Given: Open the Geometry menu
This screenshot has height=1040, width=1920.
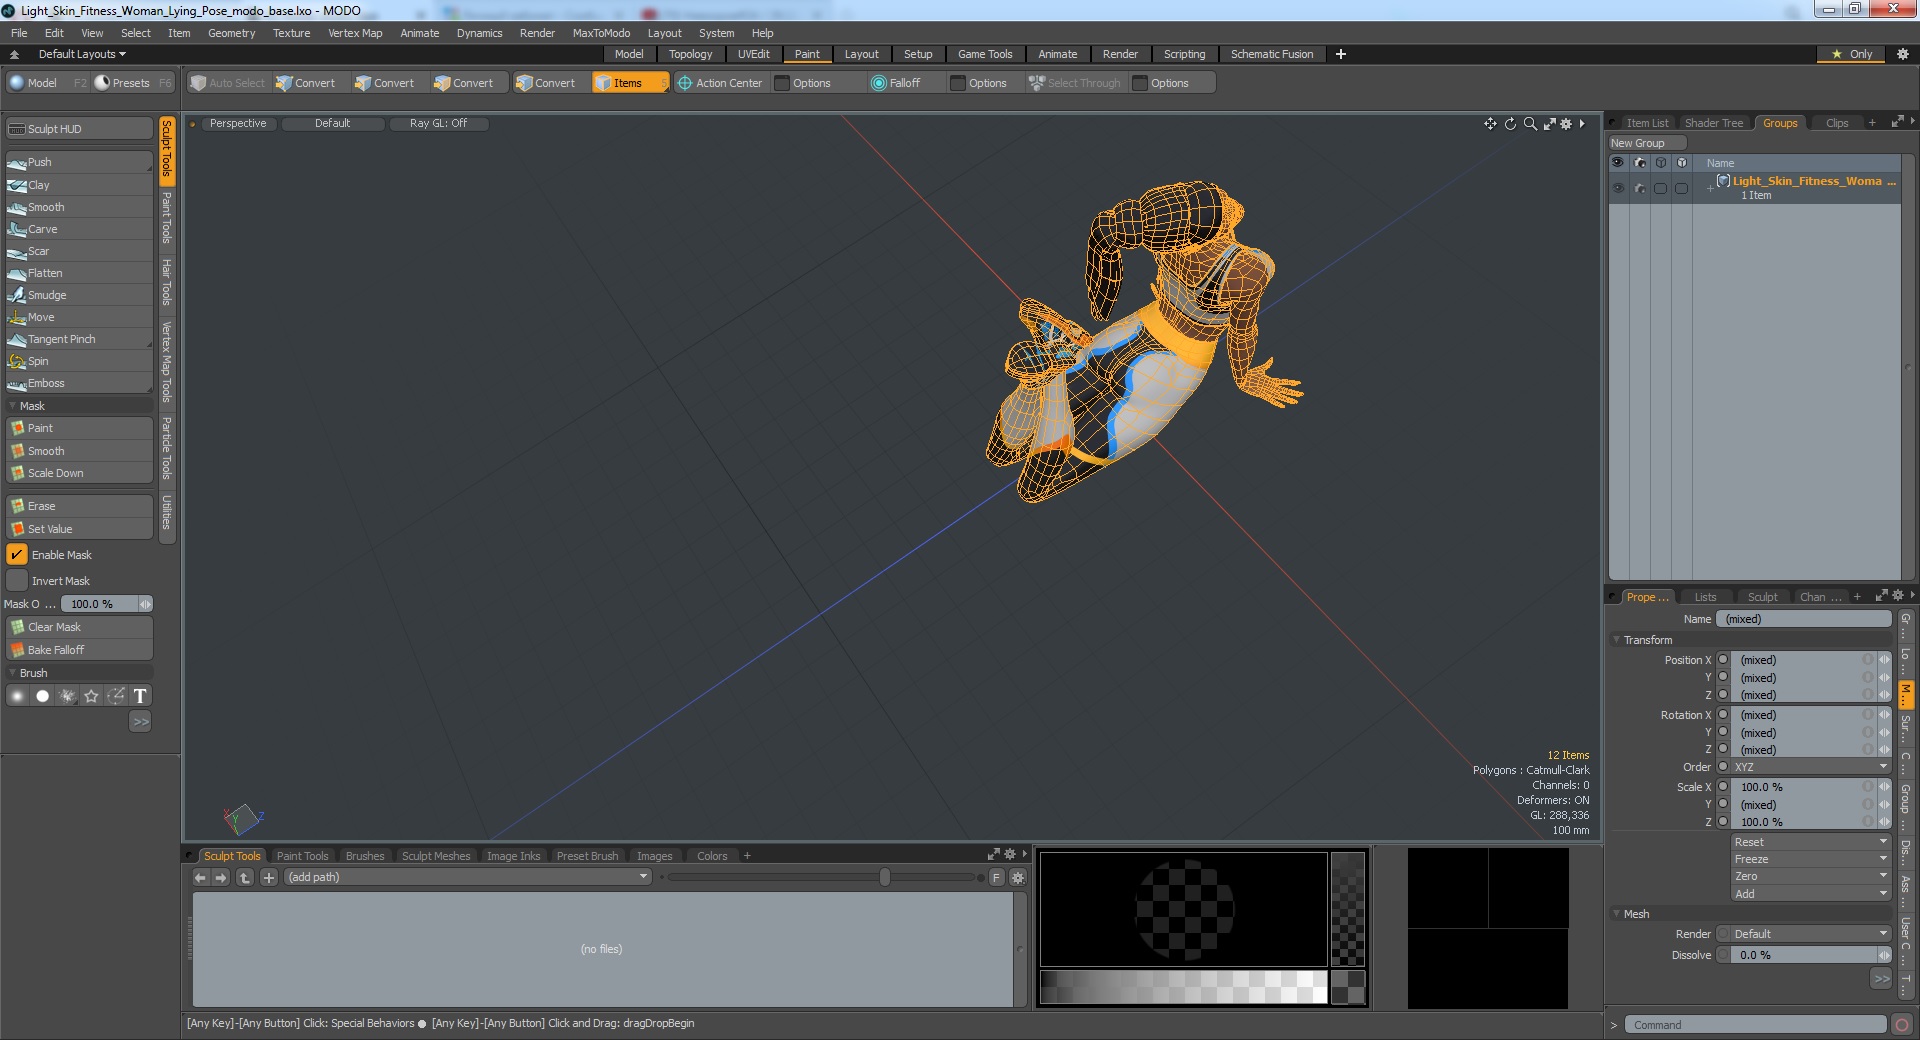Looking at the screenshot, I should (231, 33).
